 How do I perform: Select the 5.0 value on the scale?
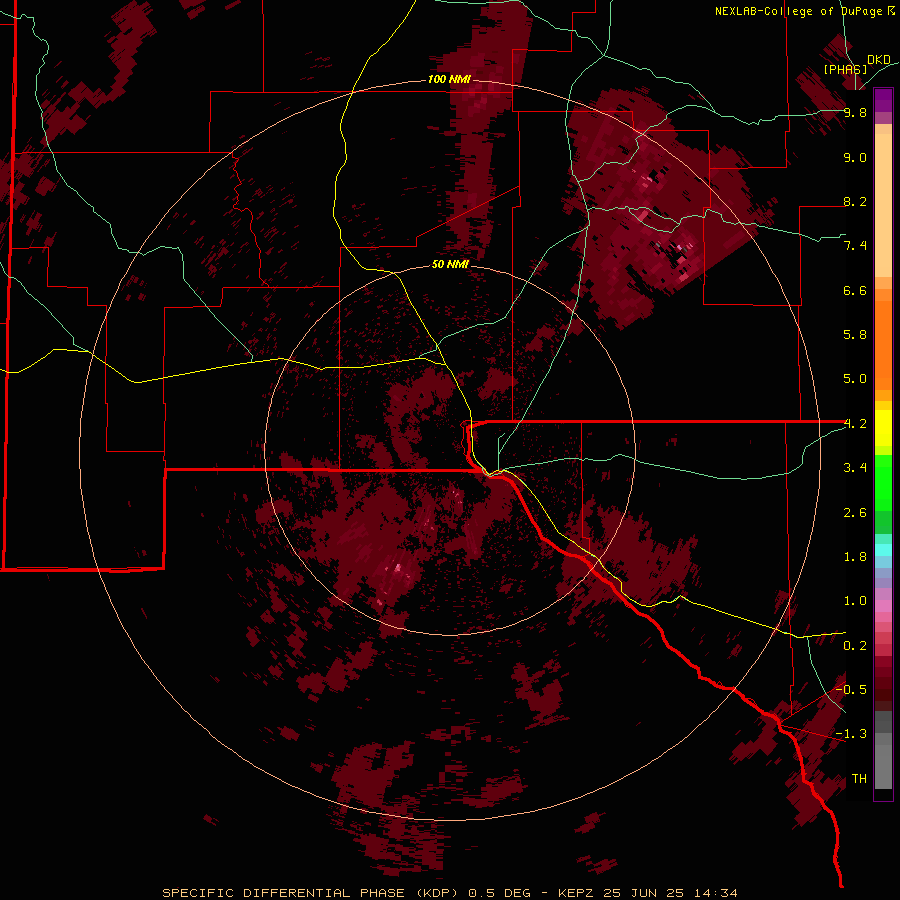point(855,379)
